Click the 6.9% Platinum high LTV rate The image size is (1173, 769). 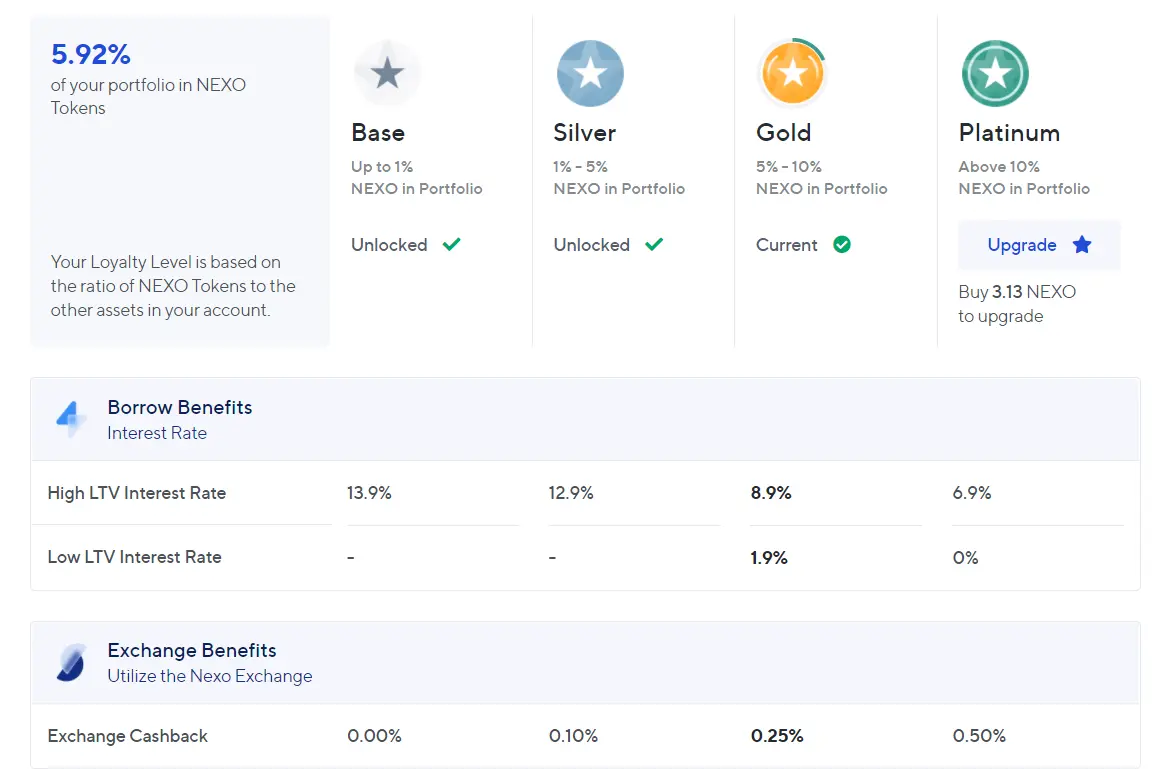pyautogui.click(x=972, y=493)
